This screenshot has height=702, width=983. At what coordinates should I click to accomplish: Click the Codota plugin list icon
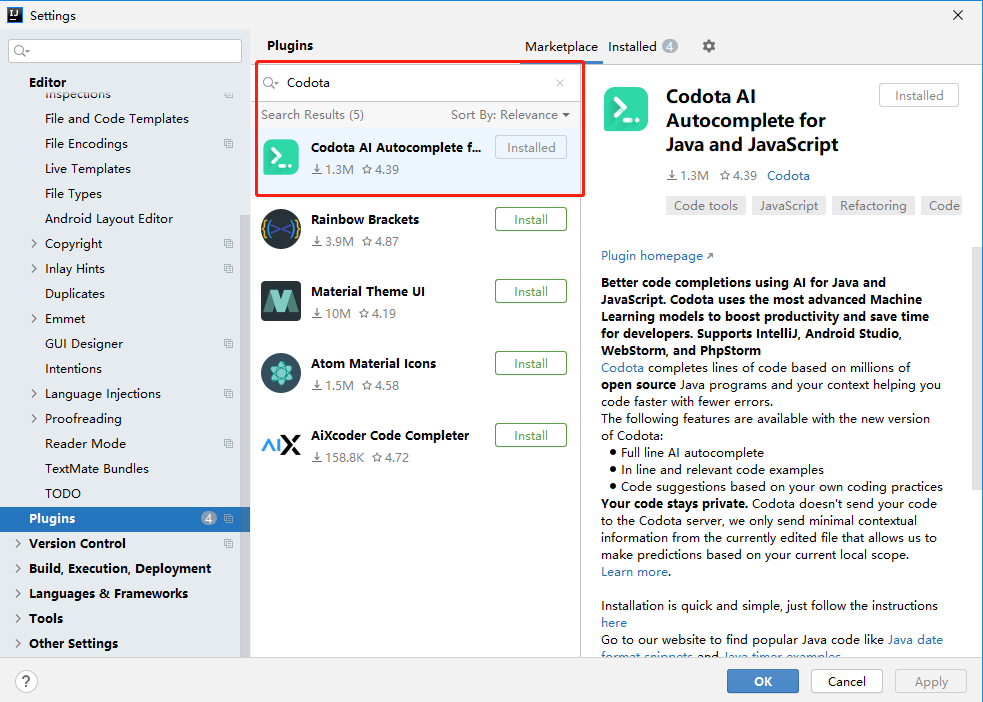click(x=281, y=157)
